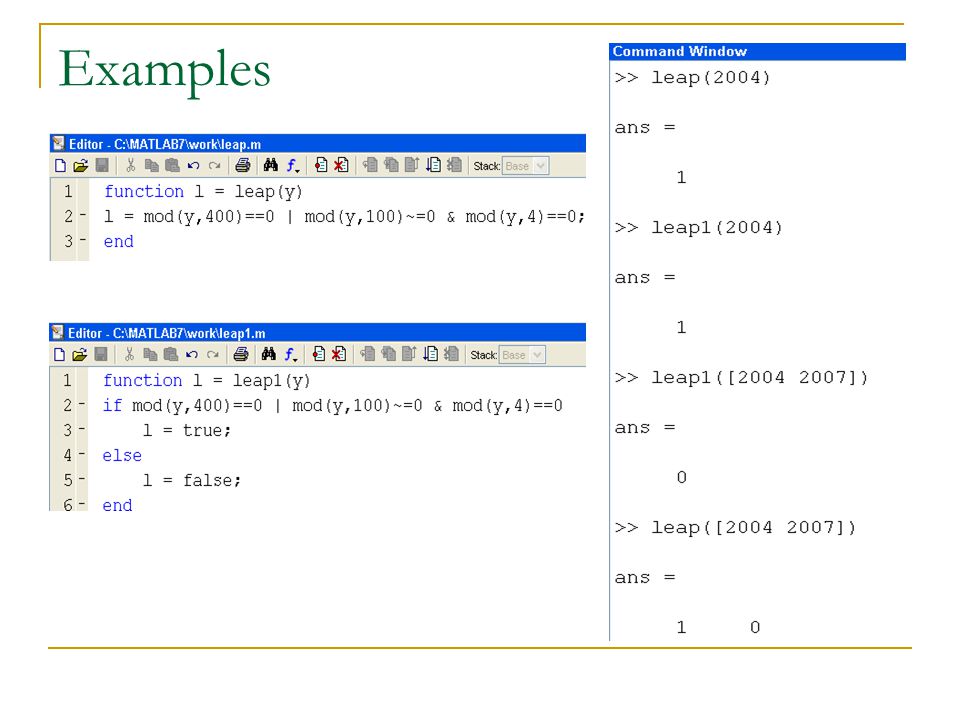Click Open file icon in leap1.m editor
The height and width of the screenshot is (720, 960).
click(80, 354)
